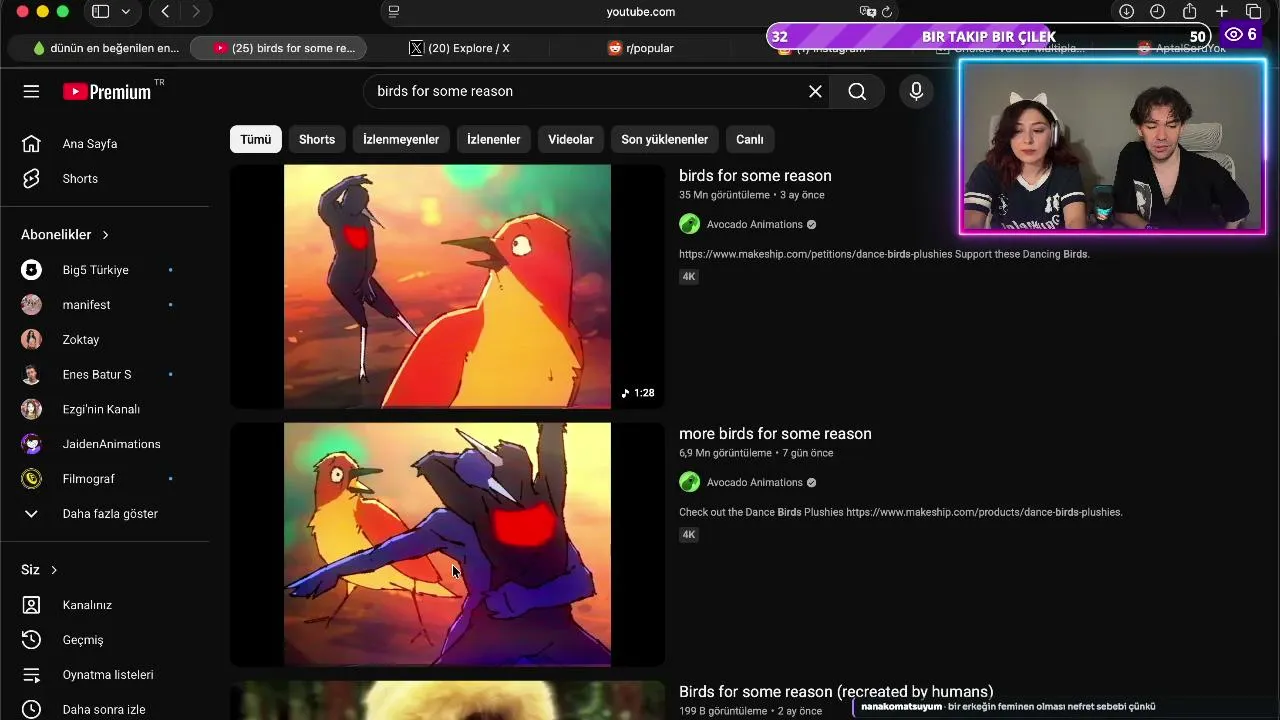Select the Videolar filter chip

(571, 139)
